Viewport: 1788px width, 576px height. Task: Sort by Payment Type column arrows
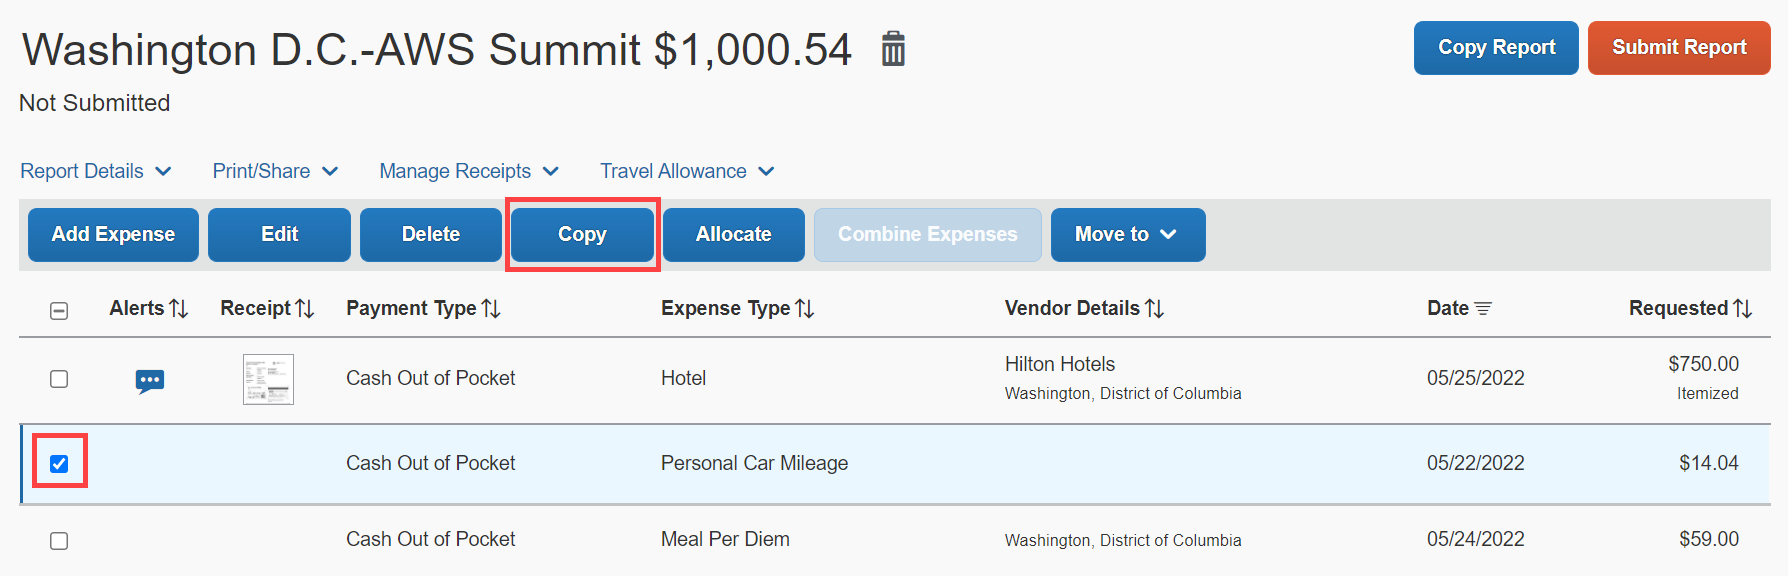491,309
